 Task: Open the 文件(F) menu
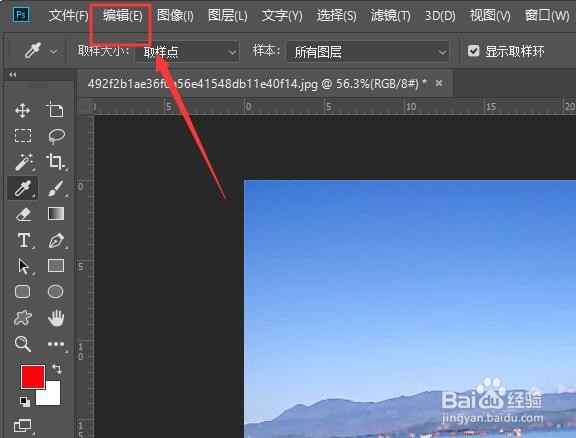(68, 16)
